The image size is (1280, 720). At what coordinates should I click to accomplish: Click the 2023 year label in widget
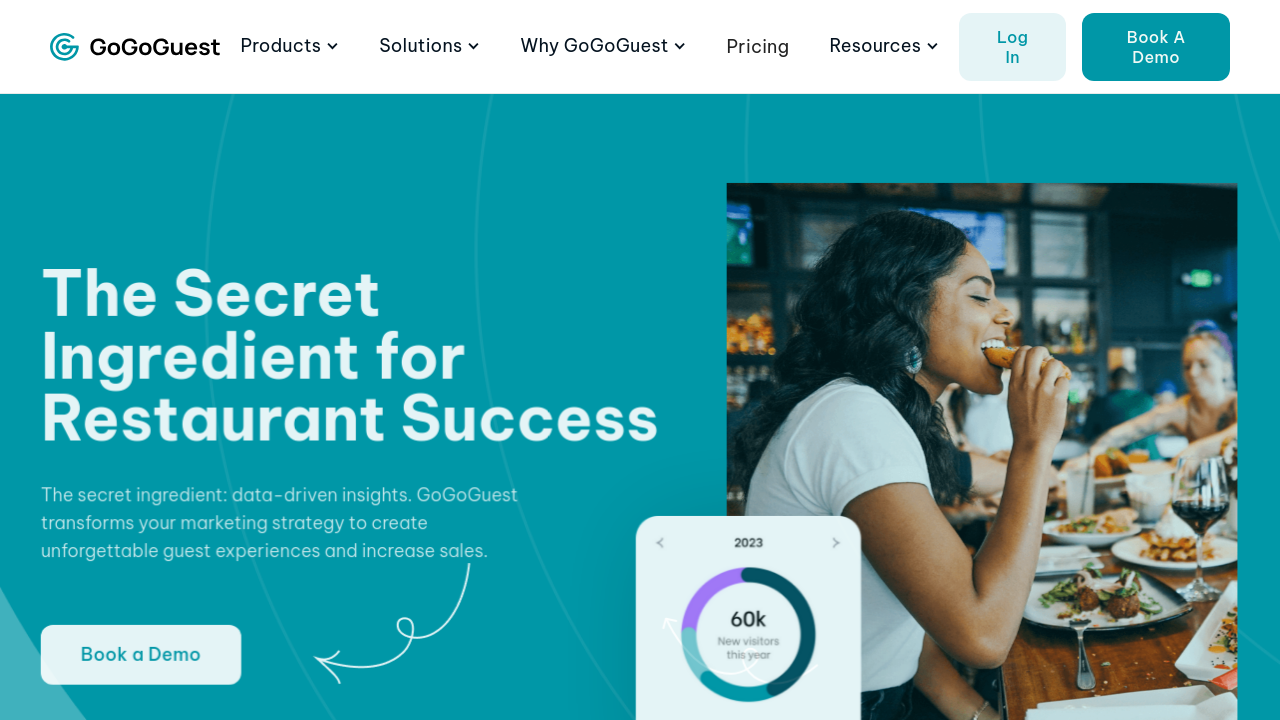pyautogui.click(x=748, y=543)
